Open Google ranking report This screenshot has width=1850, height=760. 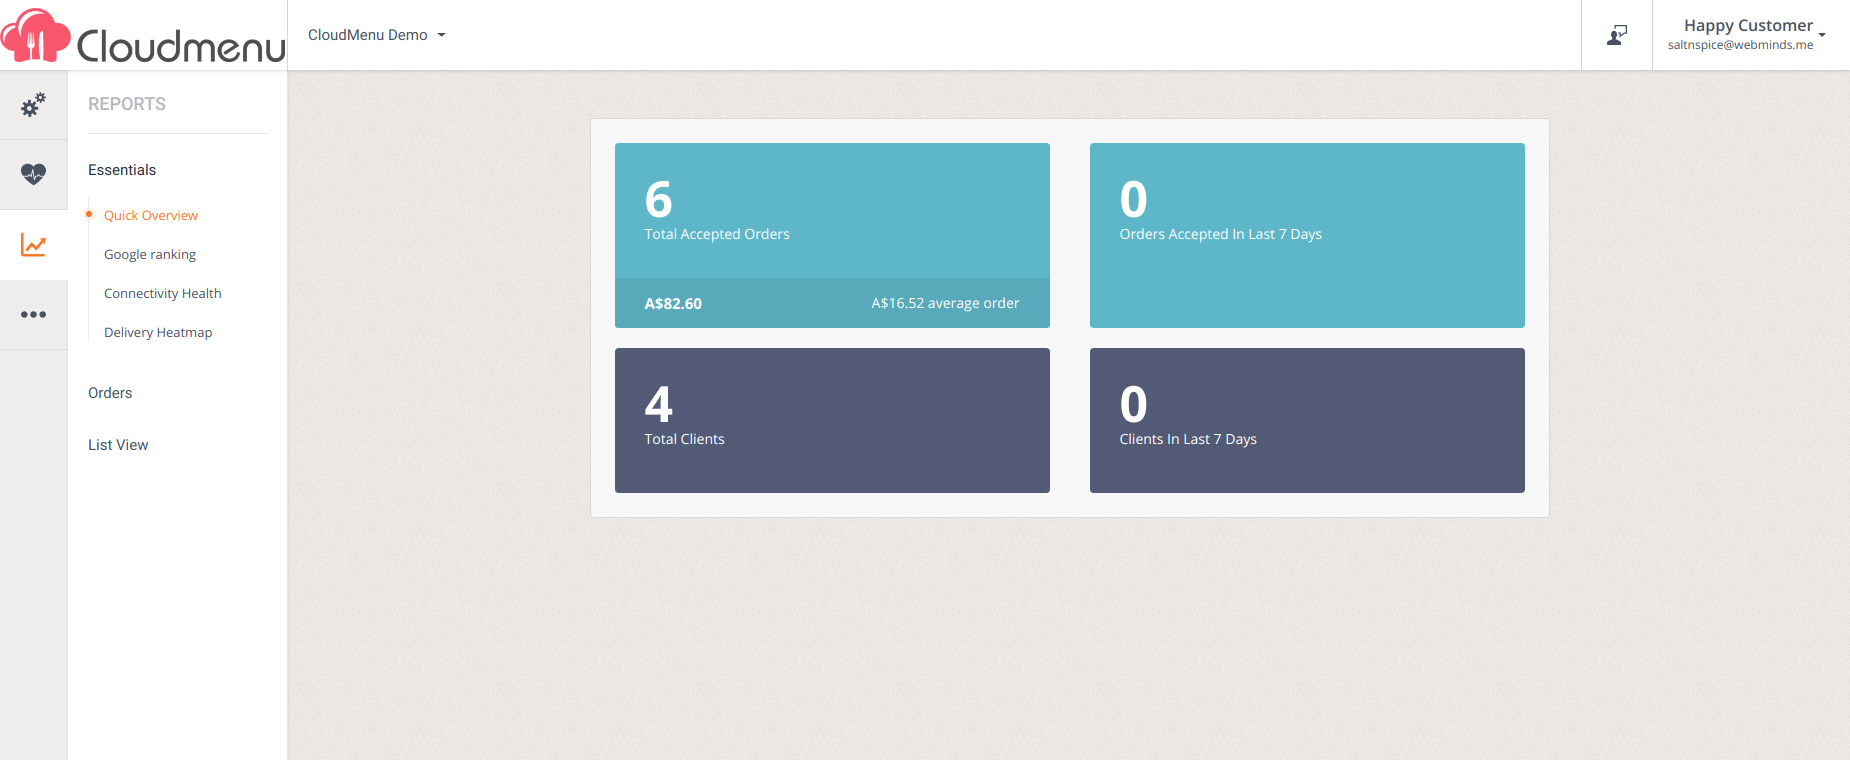coord(150,254)
